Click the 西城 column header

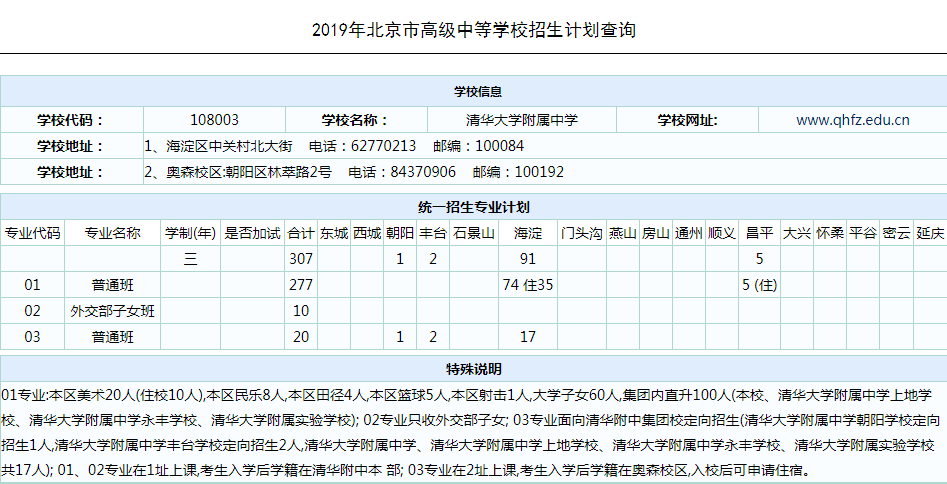[x=367, y=233]
